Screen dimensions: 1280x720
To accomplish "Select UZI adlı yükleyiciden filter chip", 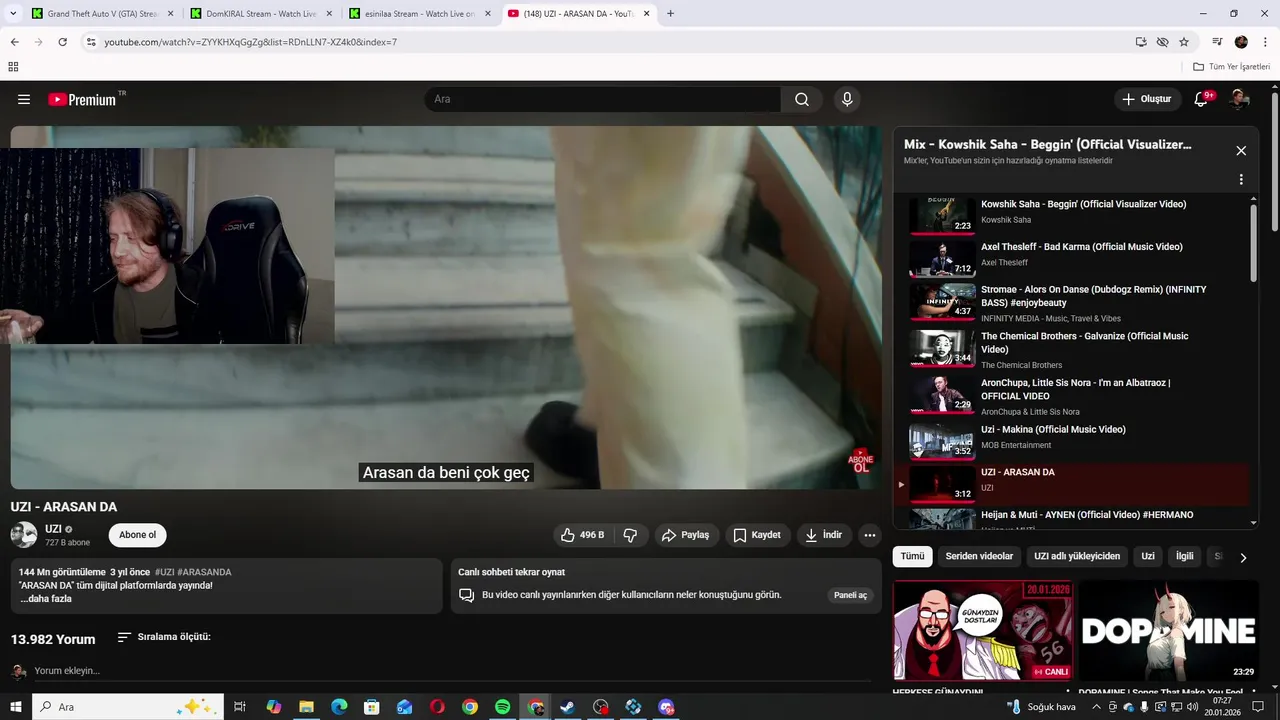I will click(1077, 557).
